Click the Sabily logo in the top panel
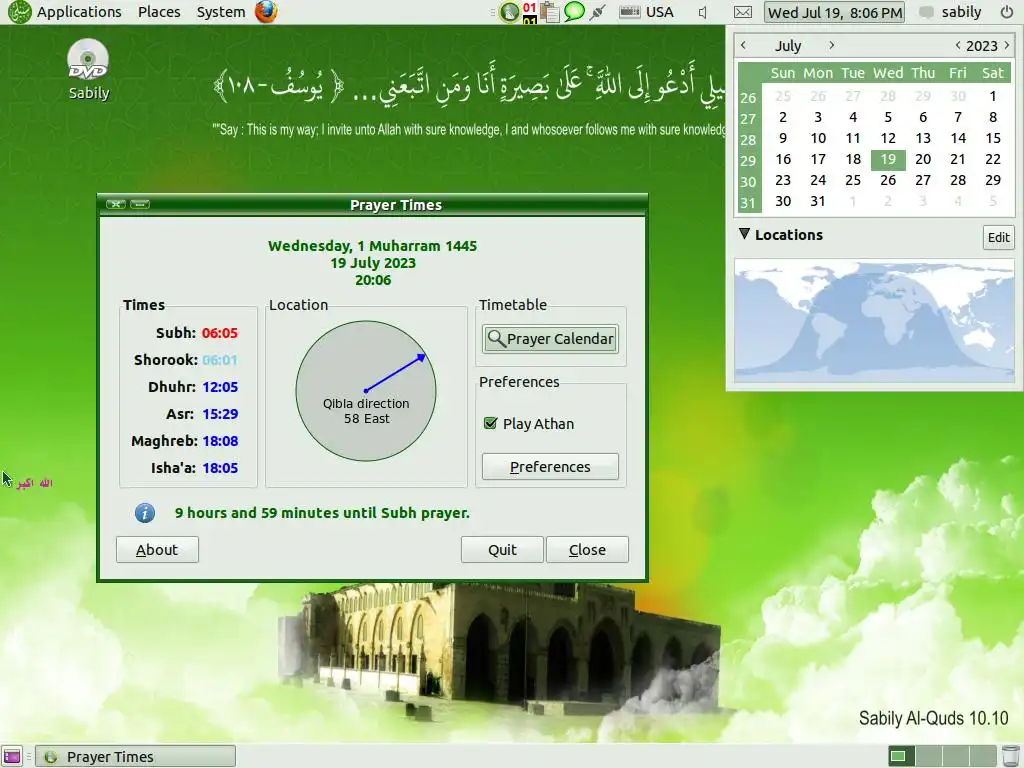 19,12
